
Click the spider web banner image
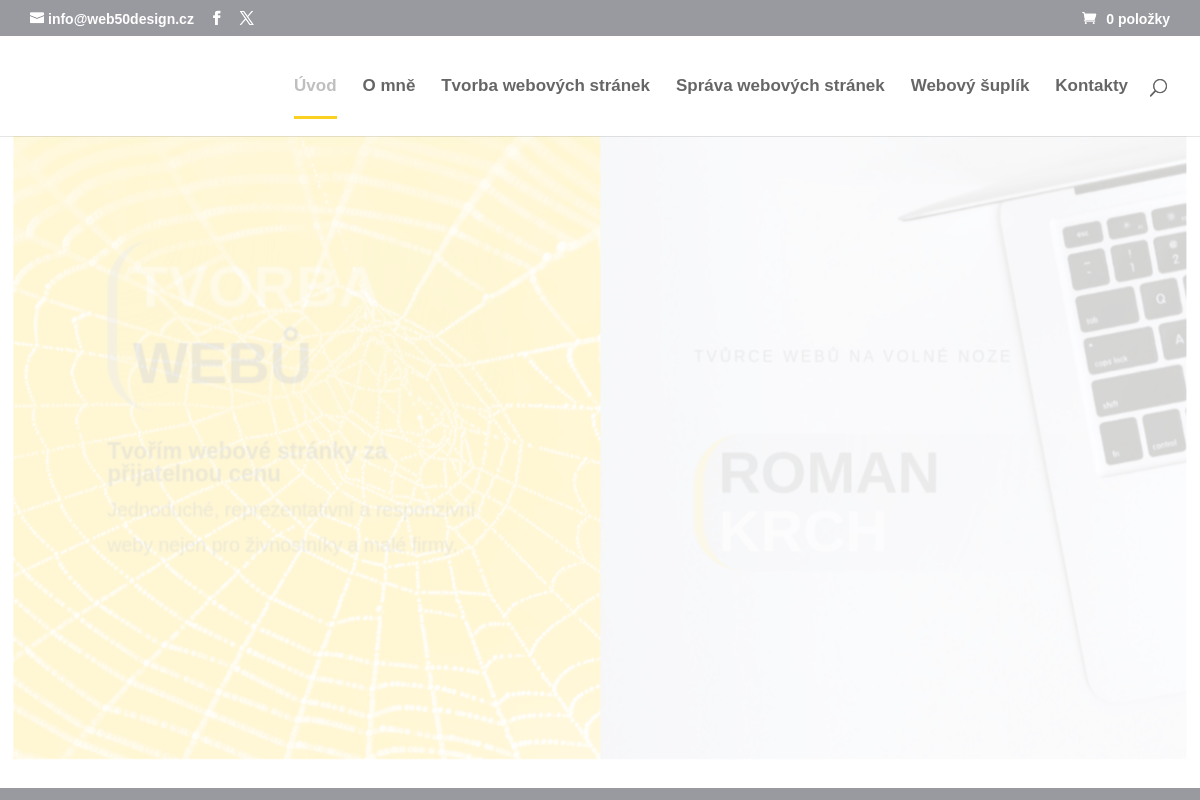(x=307, y=447)
